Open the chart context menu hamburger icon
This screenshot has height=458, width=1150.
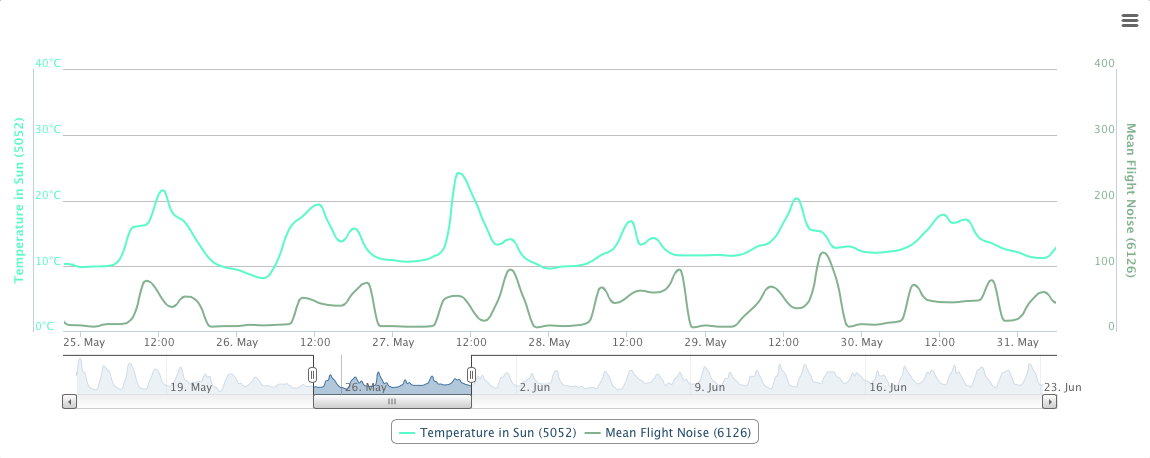(x=1130, y=21)
